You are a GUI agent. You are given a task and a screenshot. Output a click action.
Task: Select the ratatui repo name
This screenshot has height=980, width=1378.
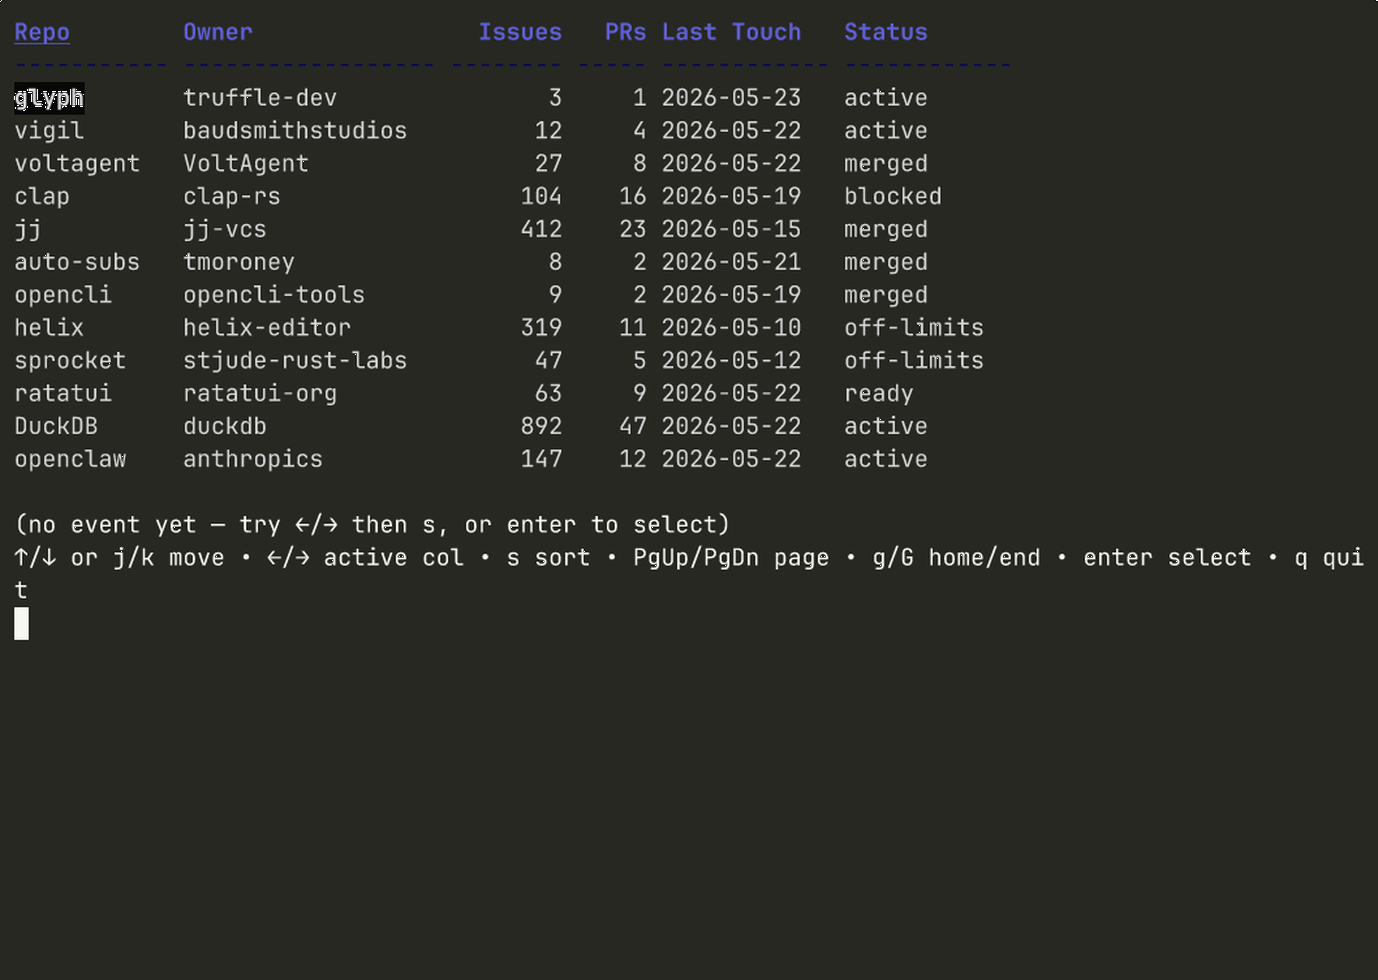click(63, 394)
